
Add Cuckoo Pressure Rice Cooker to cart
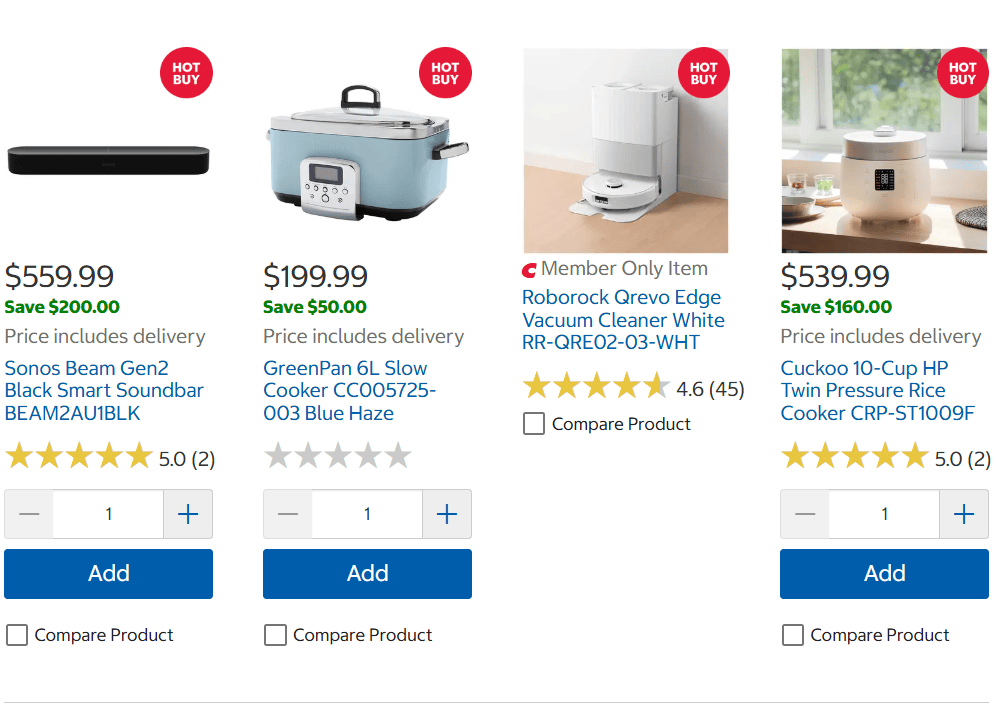pos(884,573)
